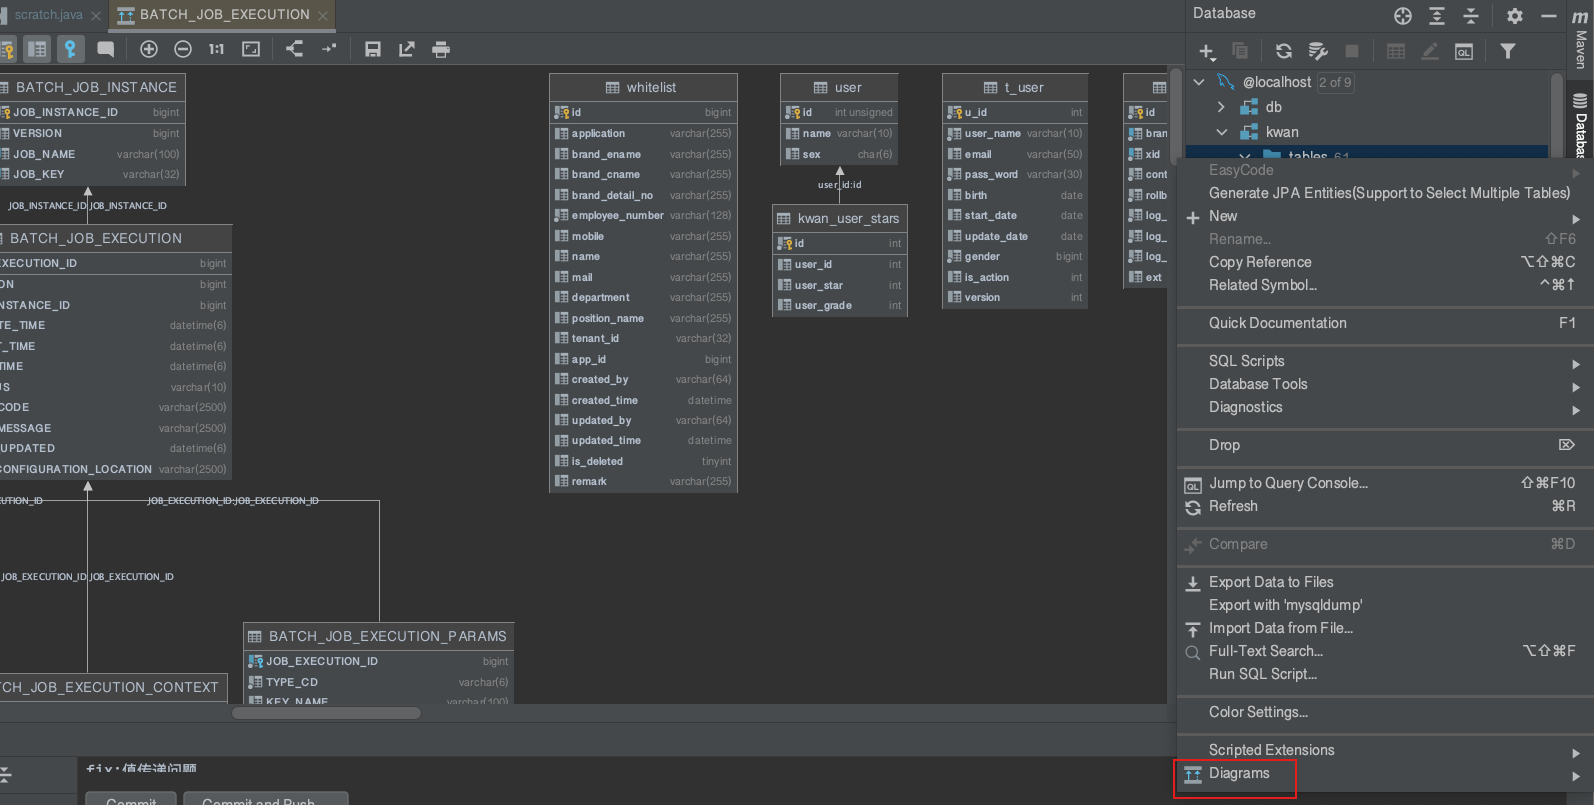The image size is (1594, 805).
Task: Apply current layout to the diagram
Action: pos(295,49)
